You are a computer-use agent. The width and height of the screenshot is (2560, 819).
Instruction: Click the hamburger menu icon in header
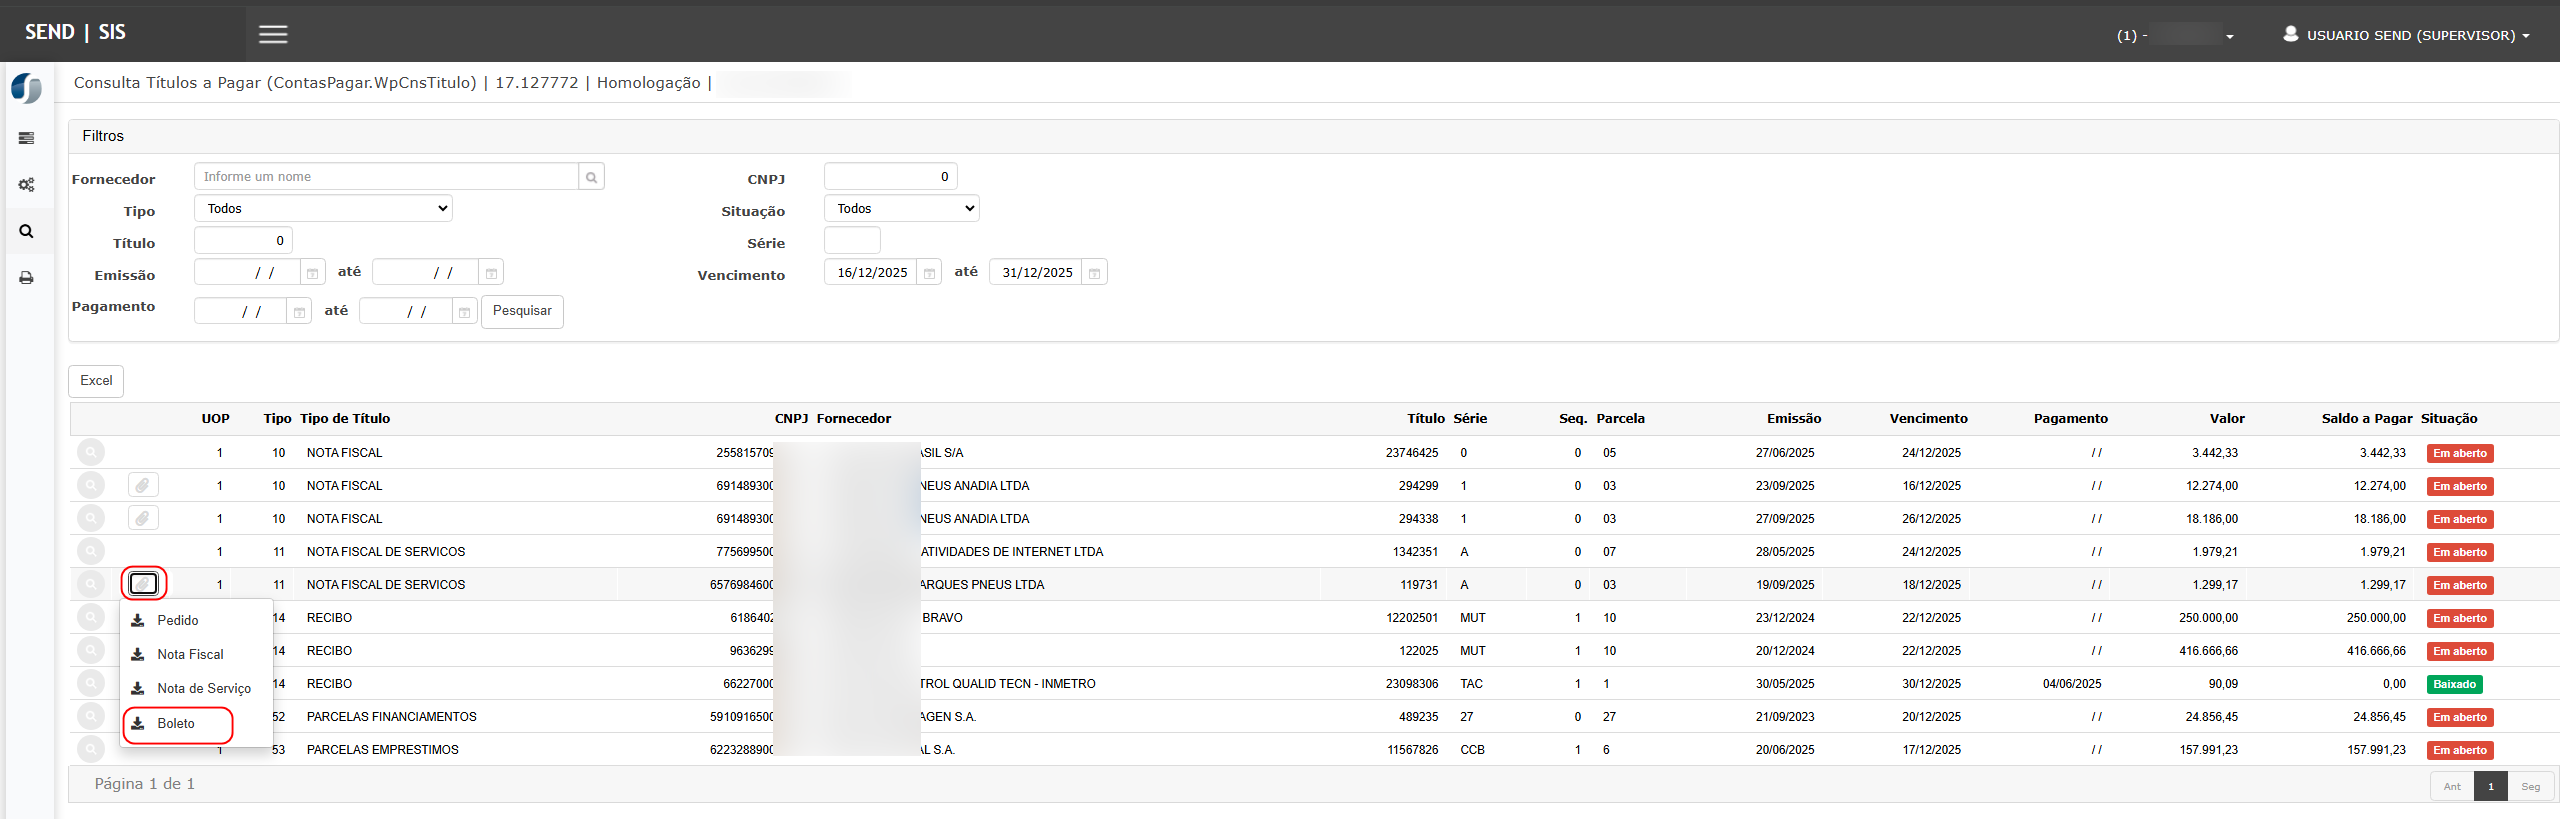273,35
